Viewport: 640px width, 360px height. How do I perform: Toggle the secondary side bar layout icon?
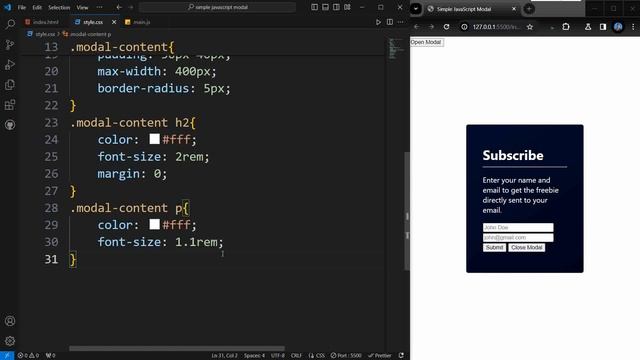[336, 7]
